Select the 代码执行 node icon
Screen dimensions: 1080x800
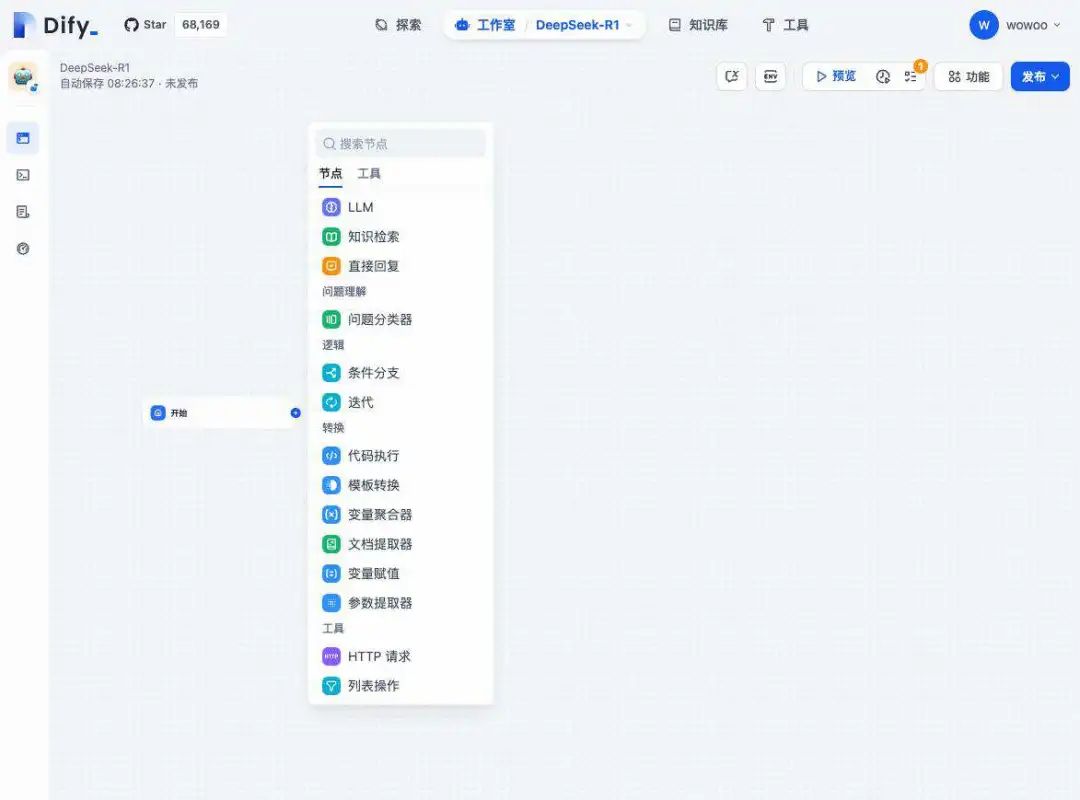(331, 455)
